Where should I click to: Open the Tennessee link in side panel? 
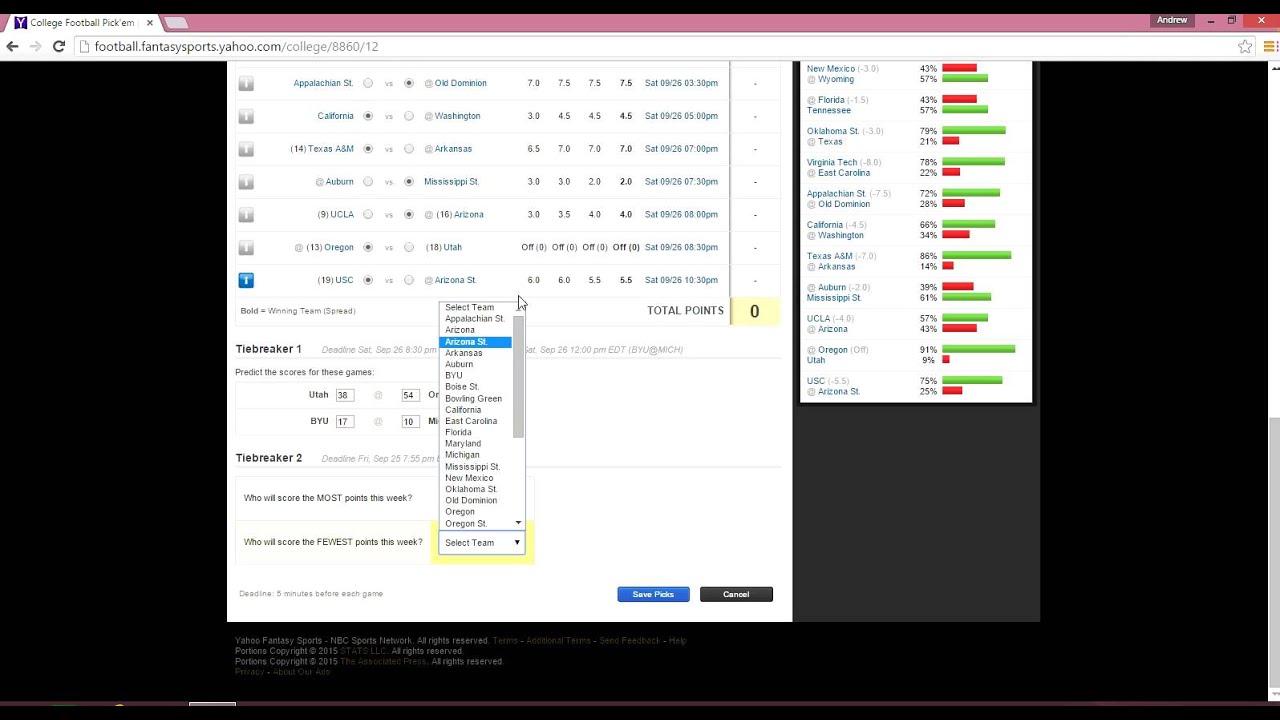click(x=829, y=110)
